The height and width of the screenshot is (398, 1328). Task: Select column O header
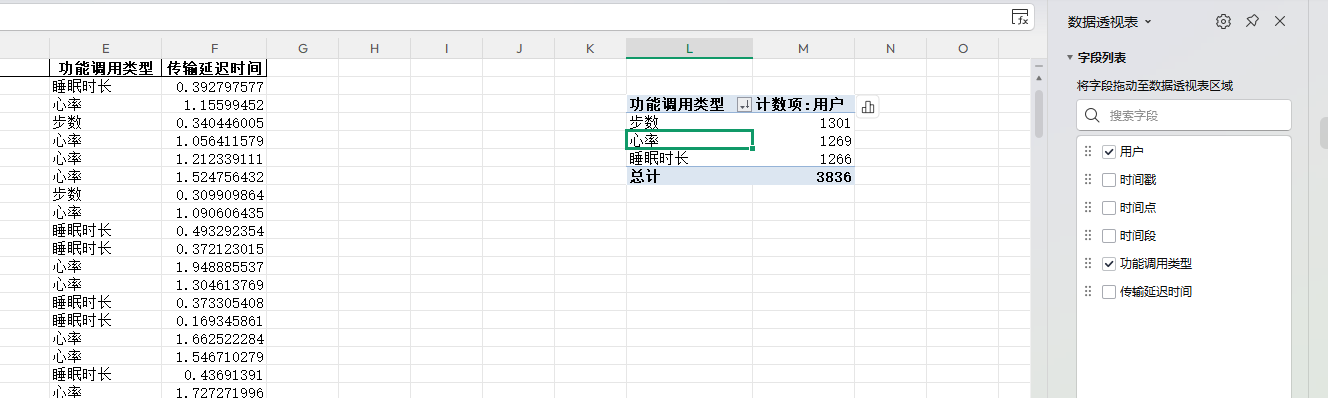tap(962, 48)
